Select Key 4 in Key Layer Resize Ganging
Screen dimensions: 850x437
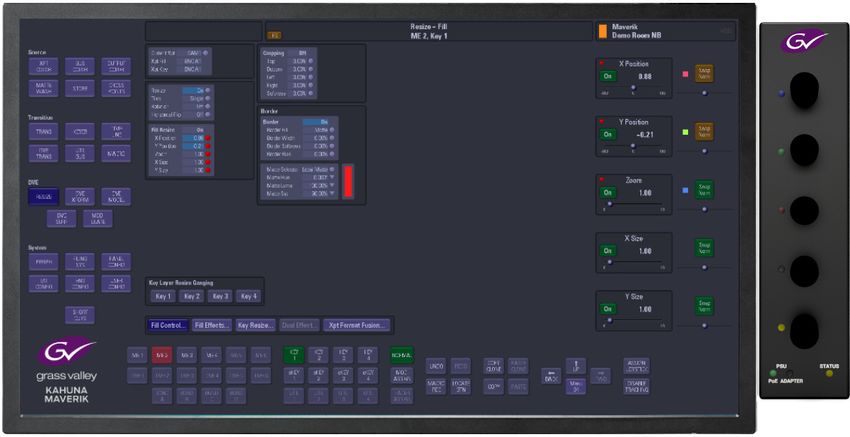click(x=249, y=296)
